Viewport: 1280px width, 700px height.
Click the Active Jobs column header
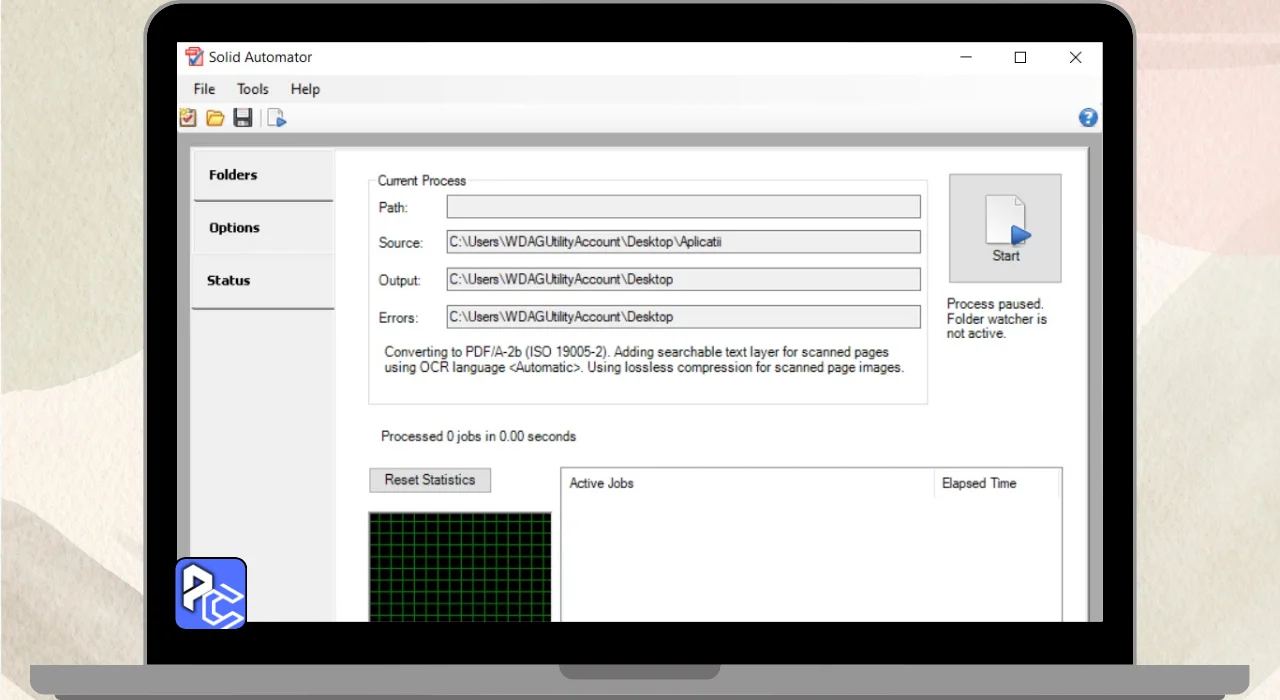click(x=746, y=483)
